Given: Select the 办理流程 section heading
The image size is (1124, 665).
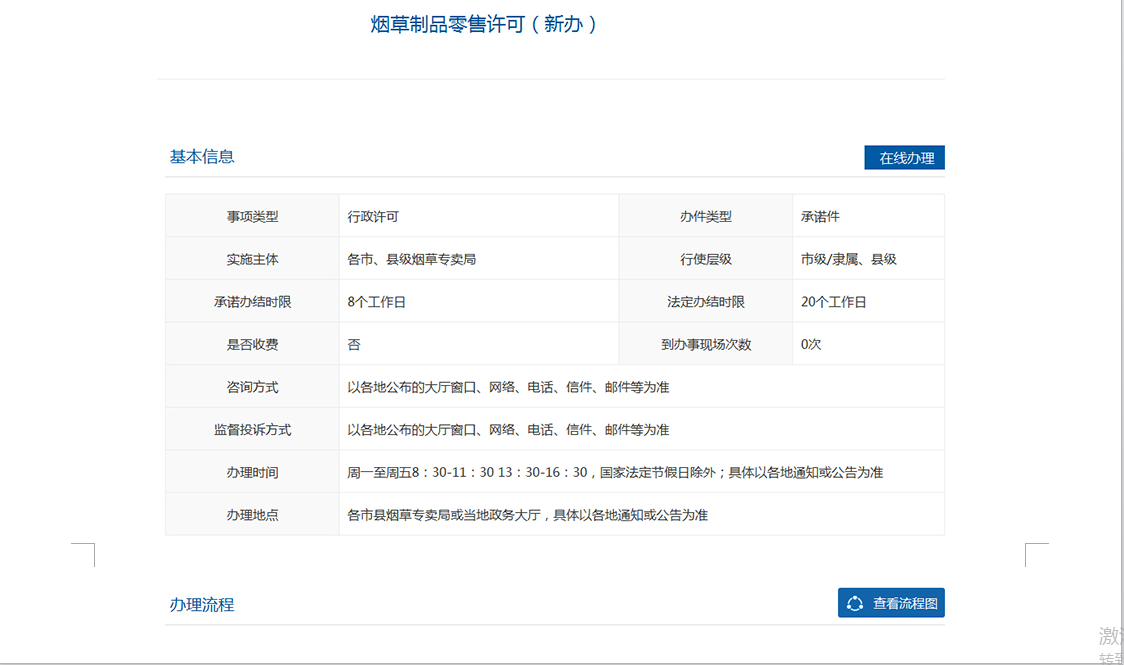Looking at the screenshot, I should tap(202, 604).
